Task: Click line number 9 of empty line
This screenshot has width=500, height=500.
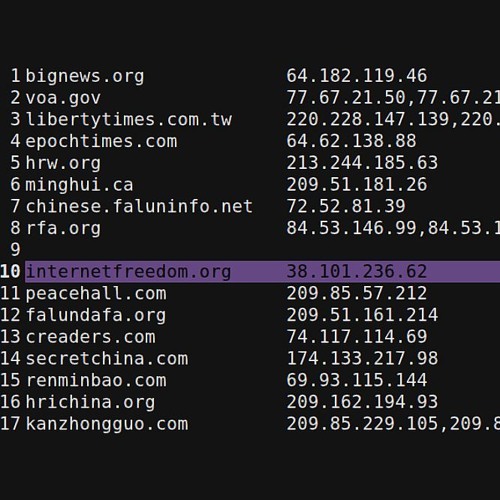Action: coord(15,250)
